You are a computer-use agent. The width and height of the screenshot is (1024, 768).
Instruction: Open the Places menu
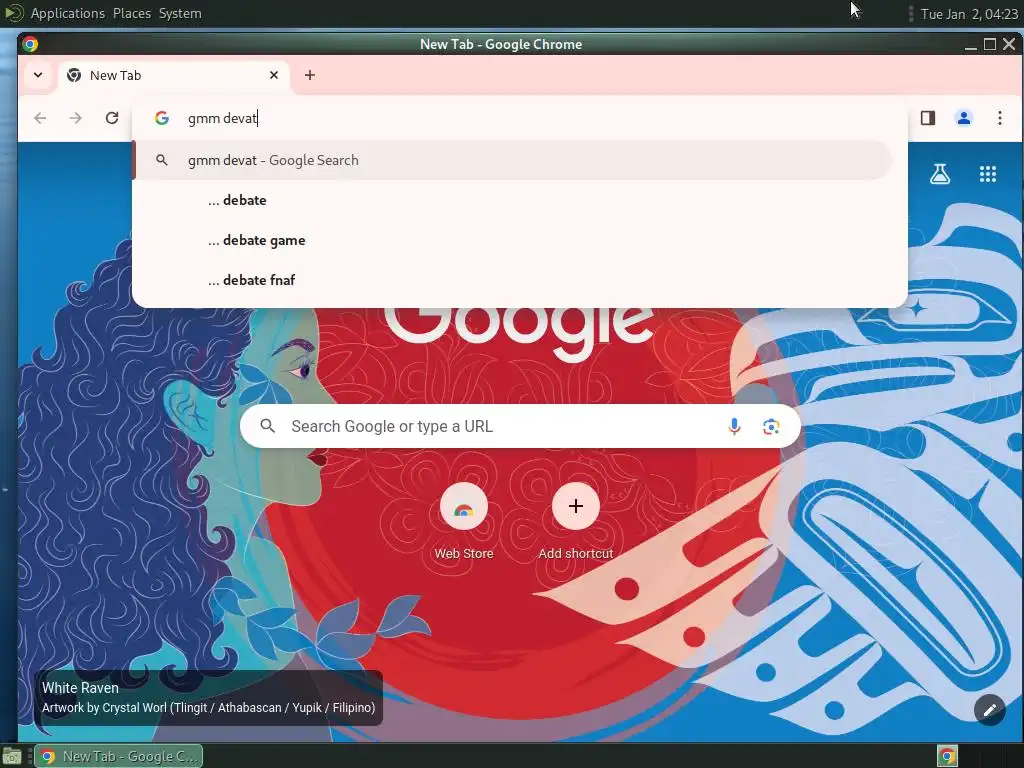[x=132, y=13]
